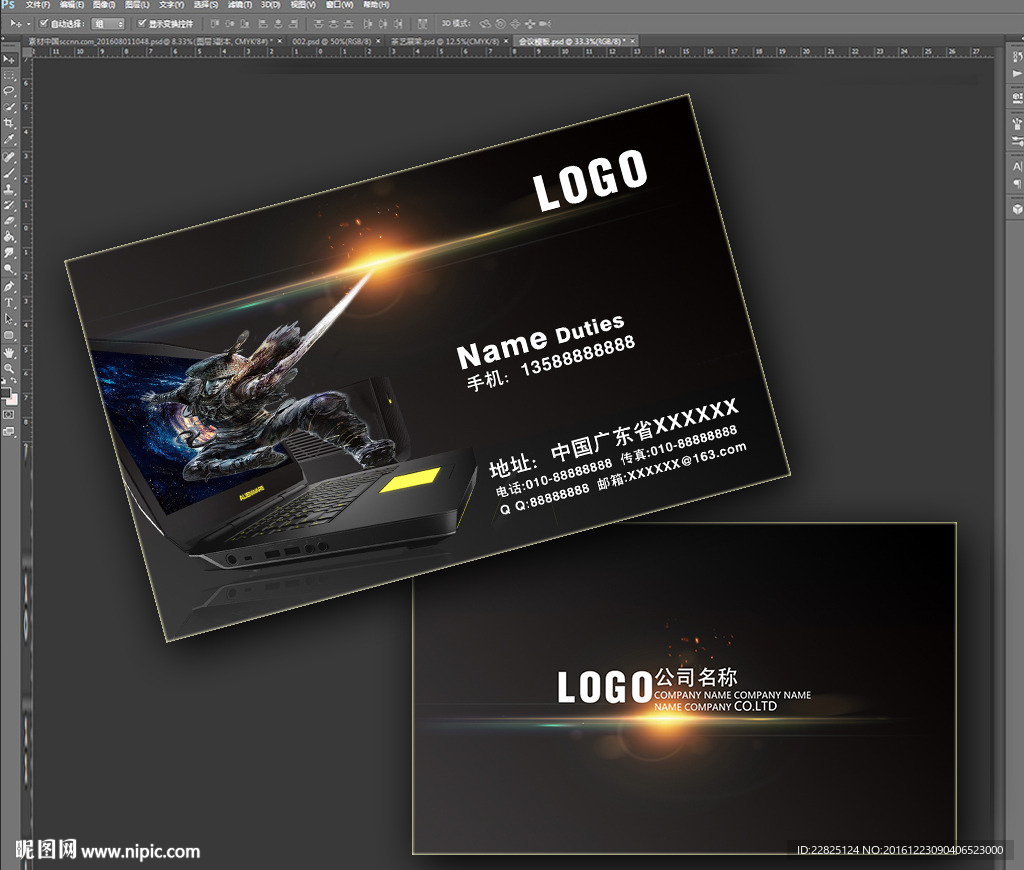Image resolution: width=1024 pixels, height=870 pixels.
Task: Open the 文件(F) menu
Action: (37, 5)
